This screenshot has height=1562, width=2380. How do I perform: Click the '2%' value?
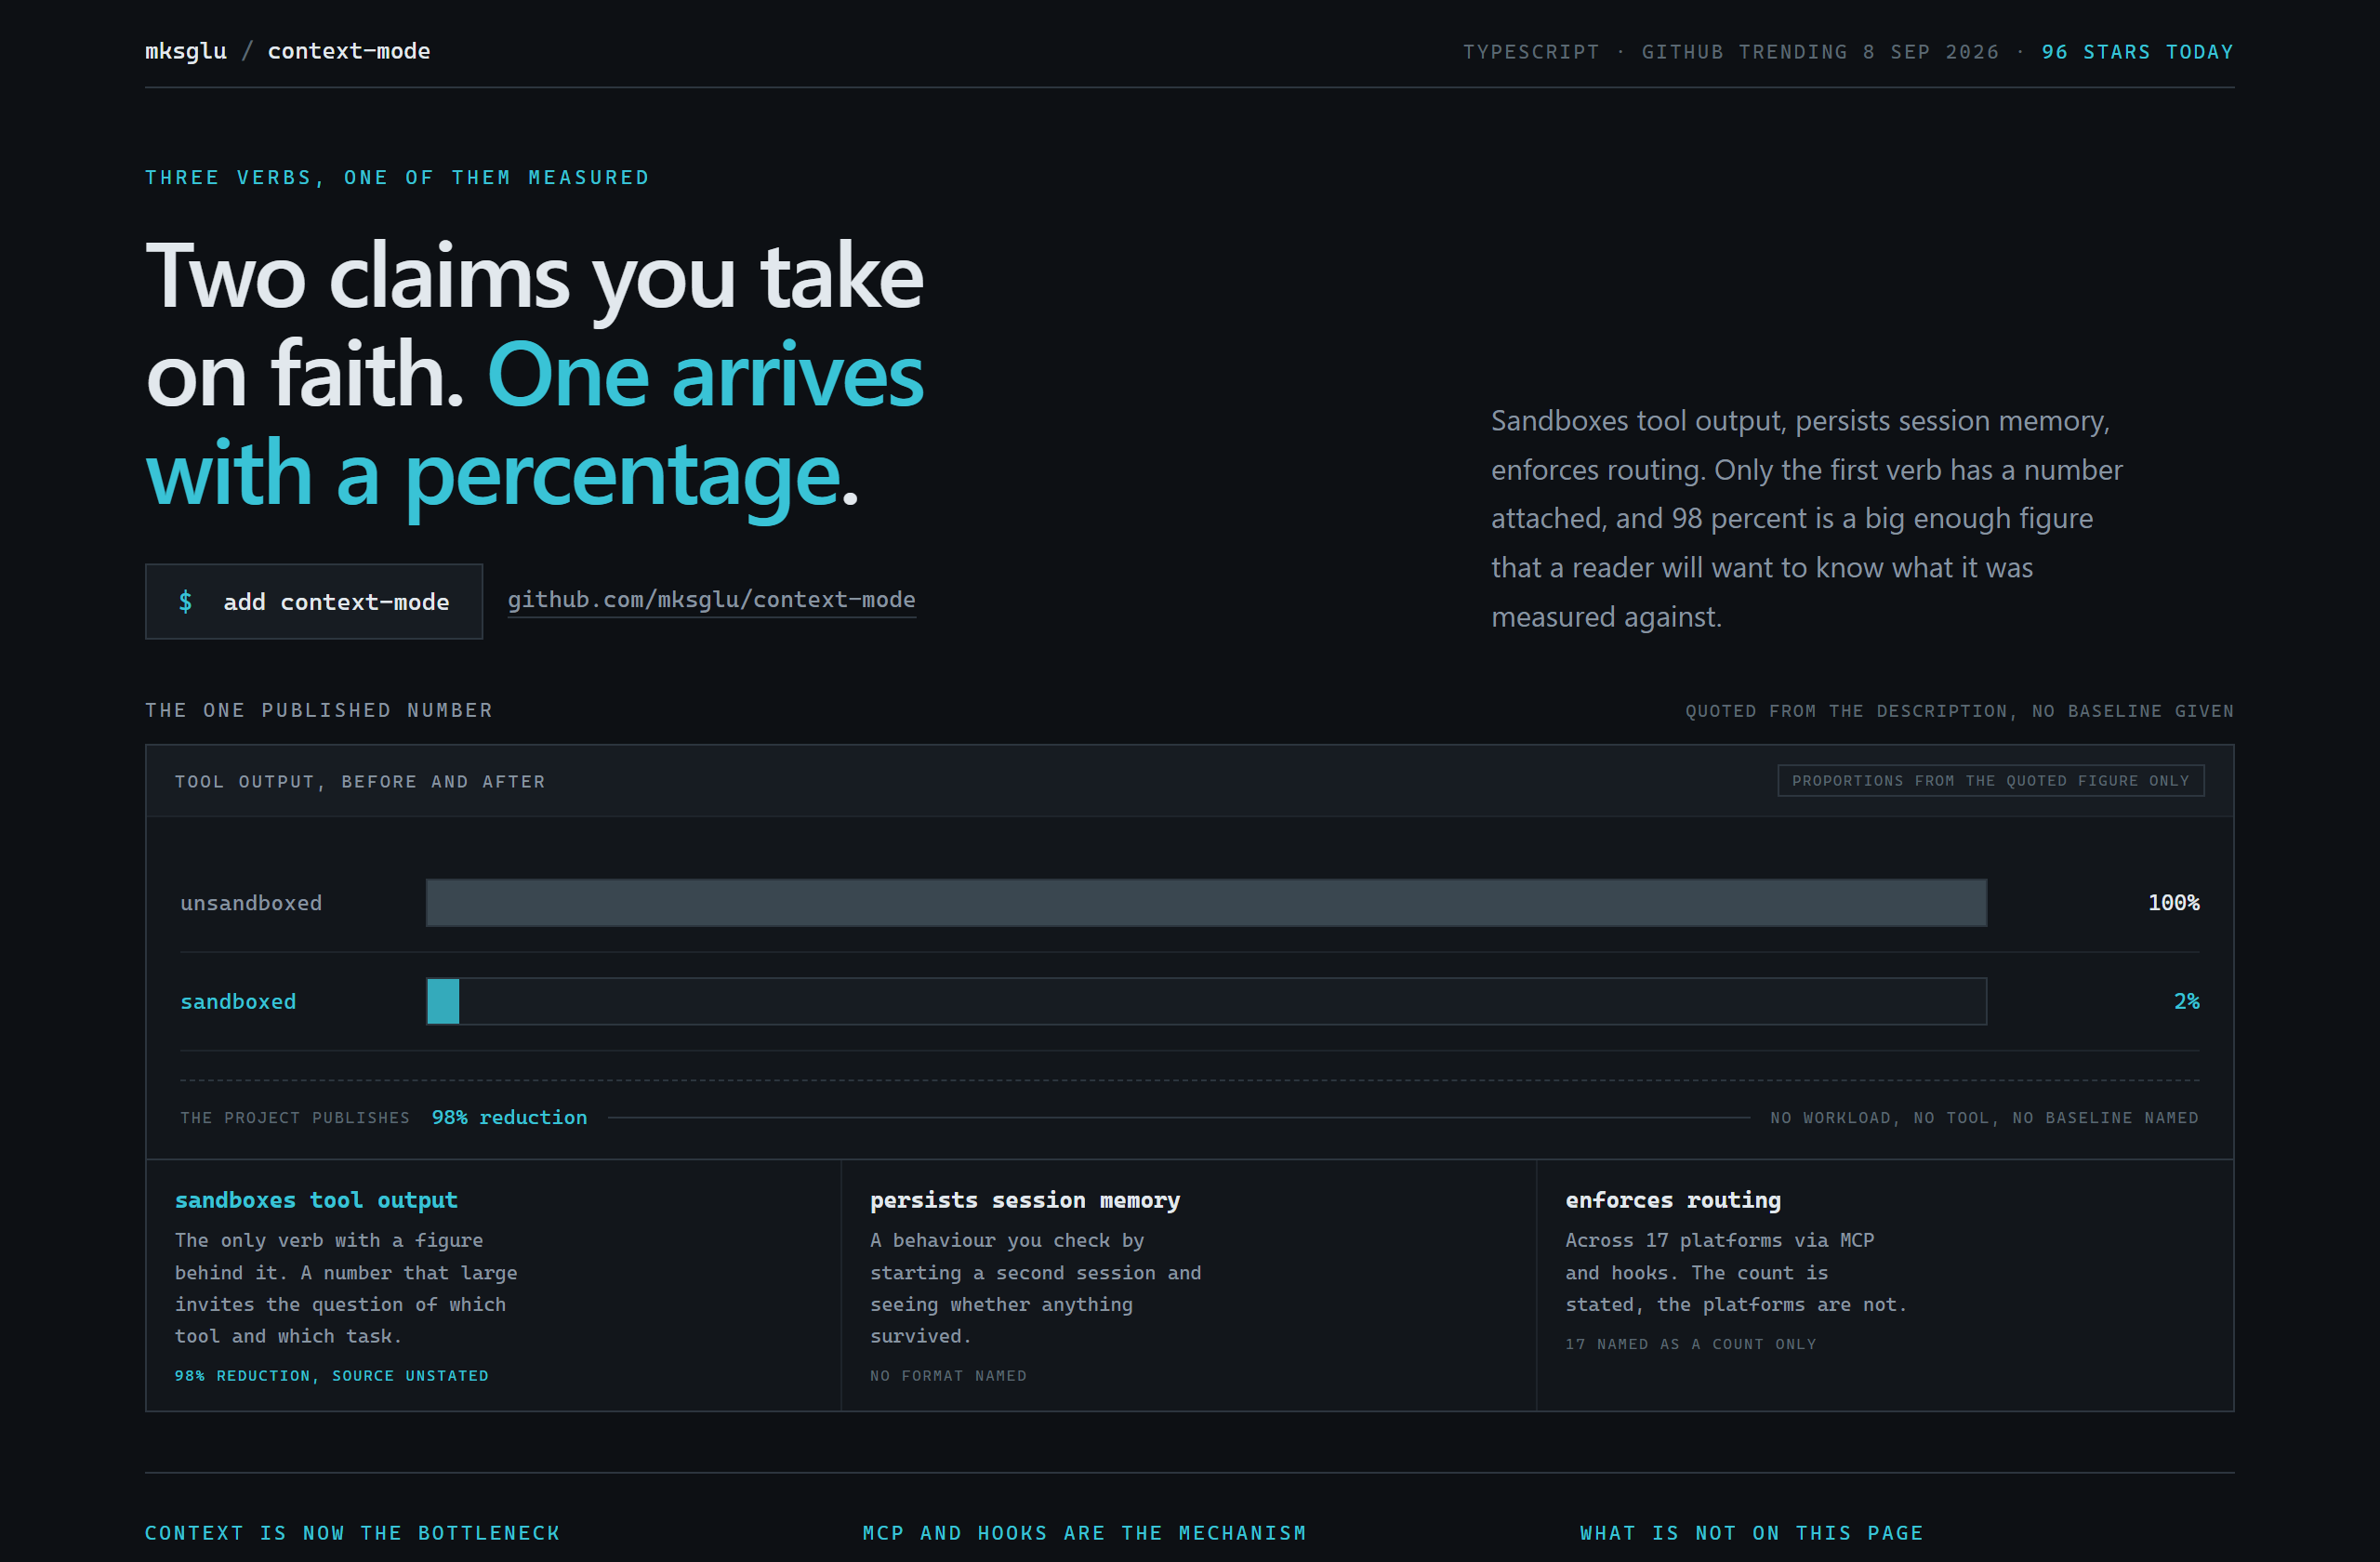pos(2186,1001)
